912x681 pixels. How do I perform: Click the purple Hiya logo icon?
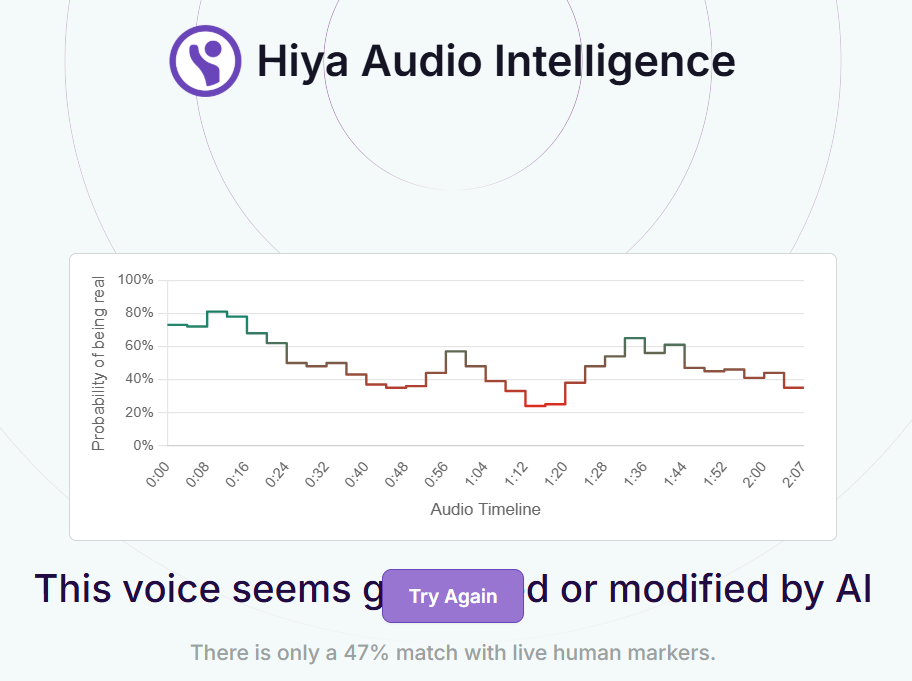205,61
